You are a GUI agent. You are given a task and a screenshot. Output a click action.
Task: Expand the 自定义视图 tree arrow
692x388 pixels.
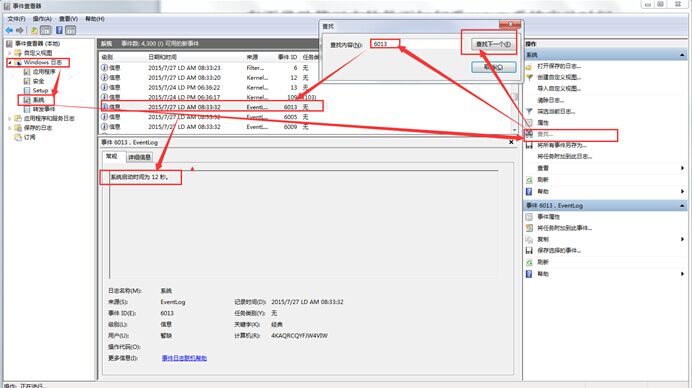point(10,53)
